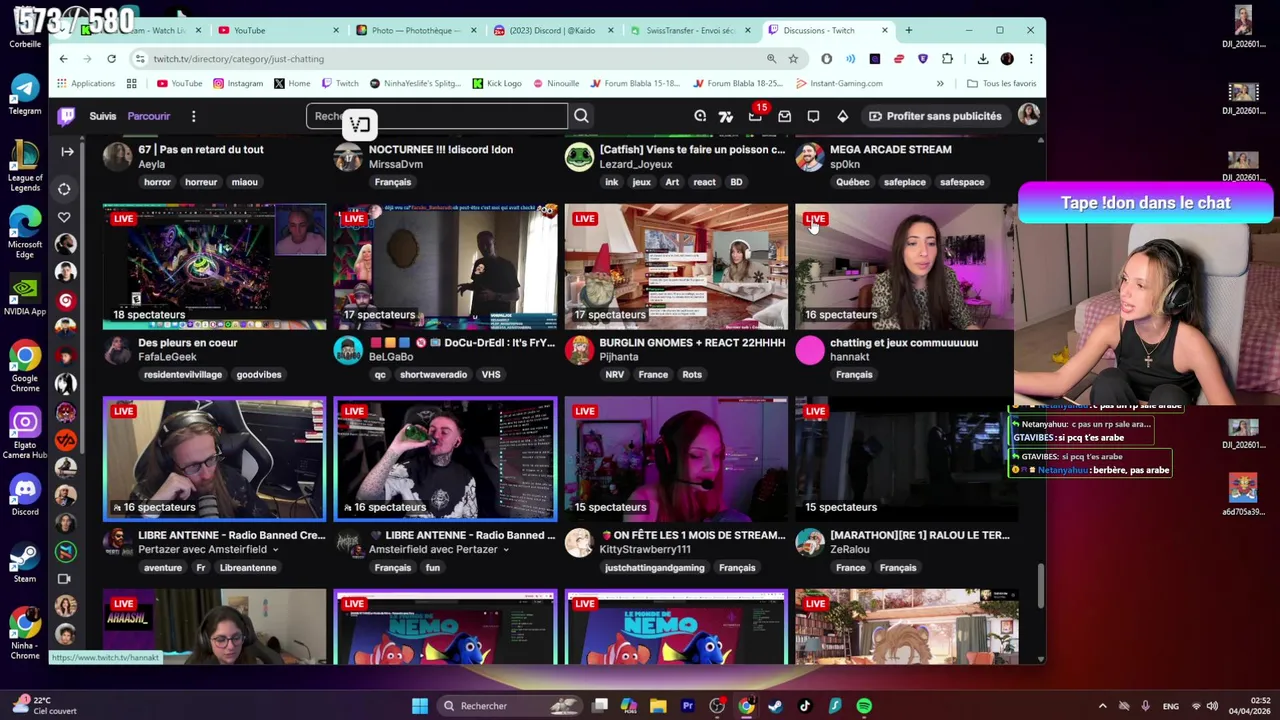Expand co-stream dropdown next to Amsteirfield avec Pertazer
The image size is (1280, 720).
click(506, 550)
